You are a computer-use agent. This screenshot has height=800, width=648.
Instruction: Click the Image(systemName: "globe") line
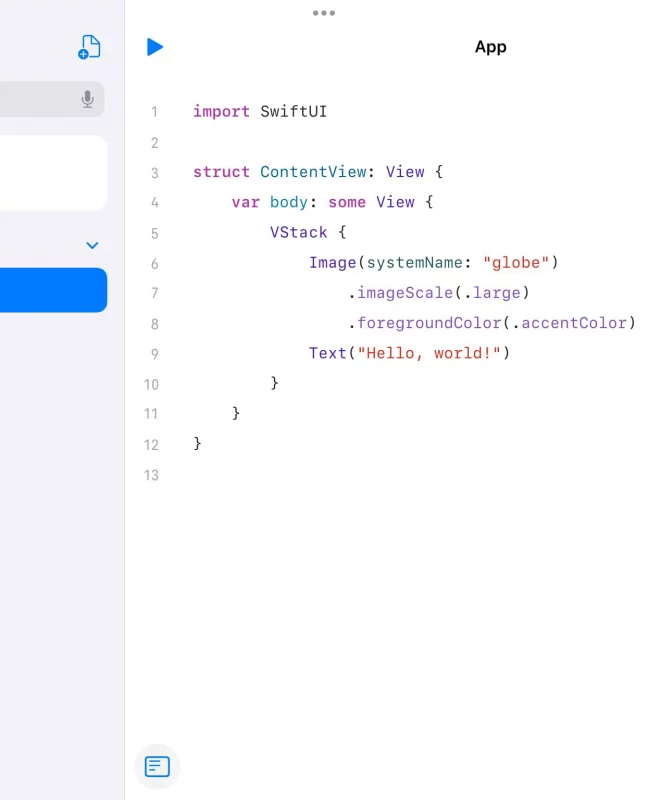click(434, 262)
